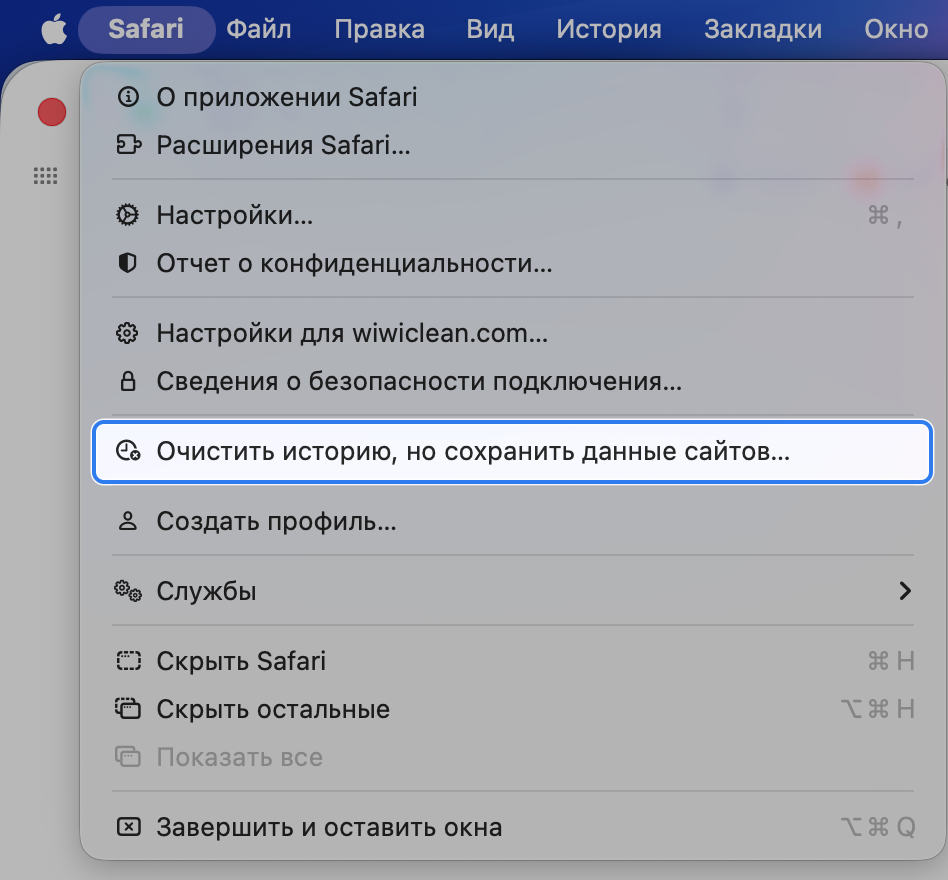This screenshot has height=880, width=948.
Task: Open Отчет о конфиденциальности…
Action: pyautogui.click(x=513, y=264)
